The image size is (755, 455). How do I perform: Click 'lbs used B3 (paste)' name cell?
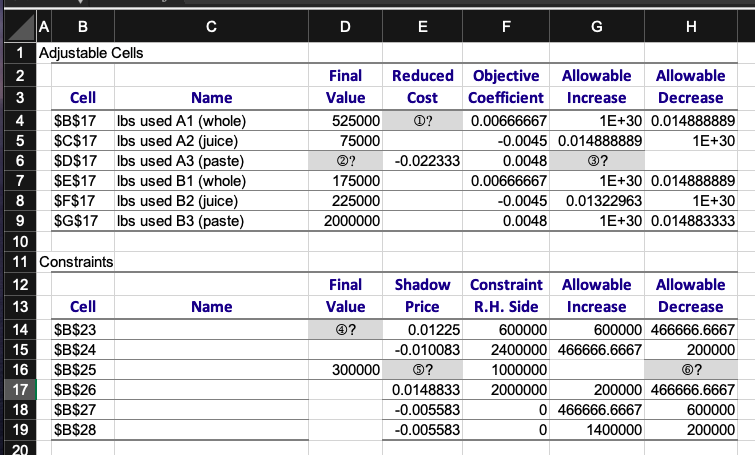point(211,221)
